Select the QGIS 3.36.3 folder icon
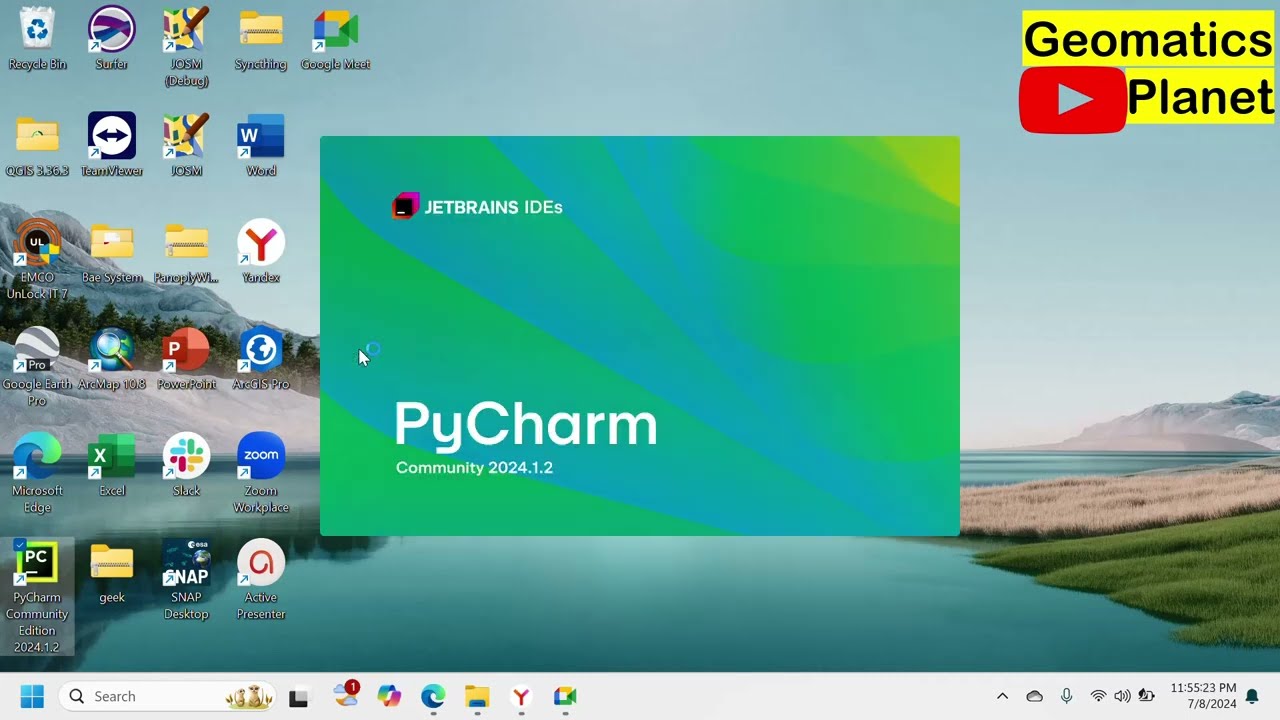The width and height of the screenshot is (1280, 720). (37, 145)
